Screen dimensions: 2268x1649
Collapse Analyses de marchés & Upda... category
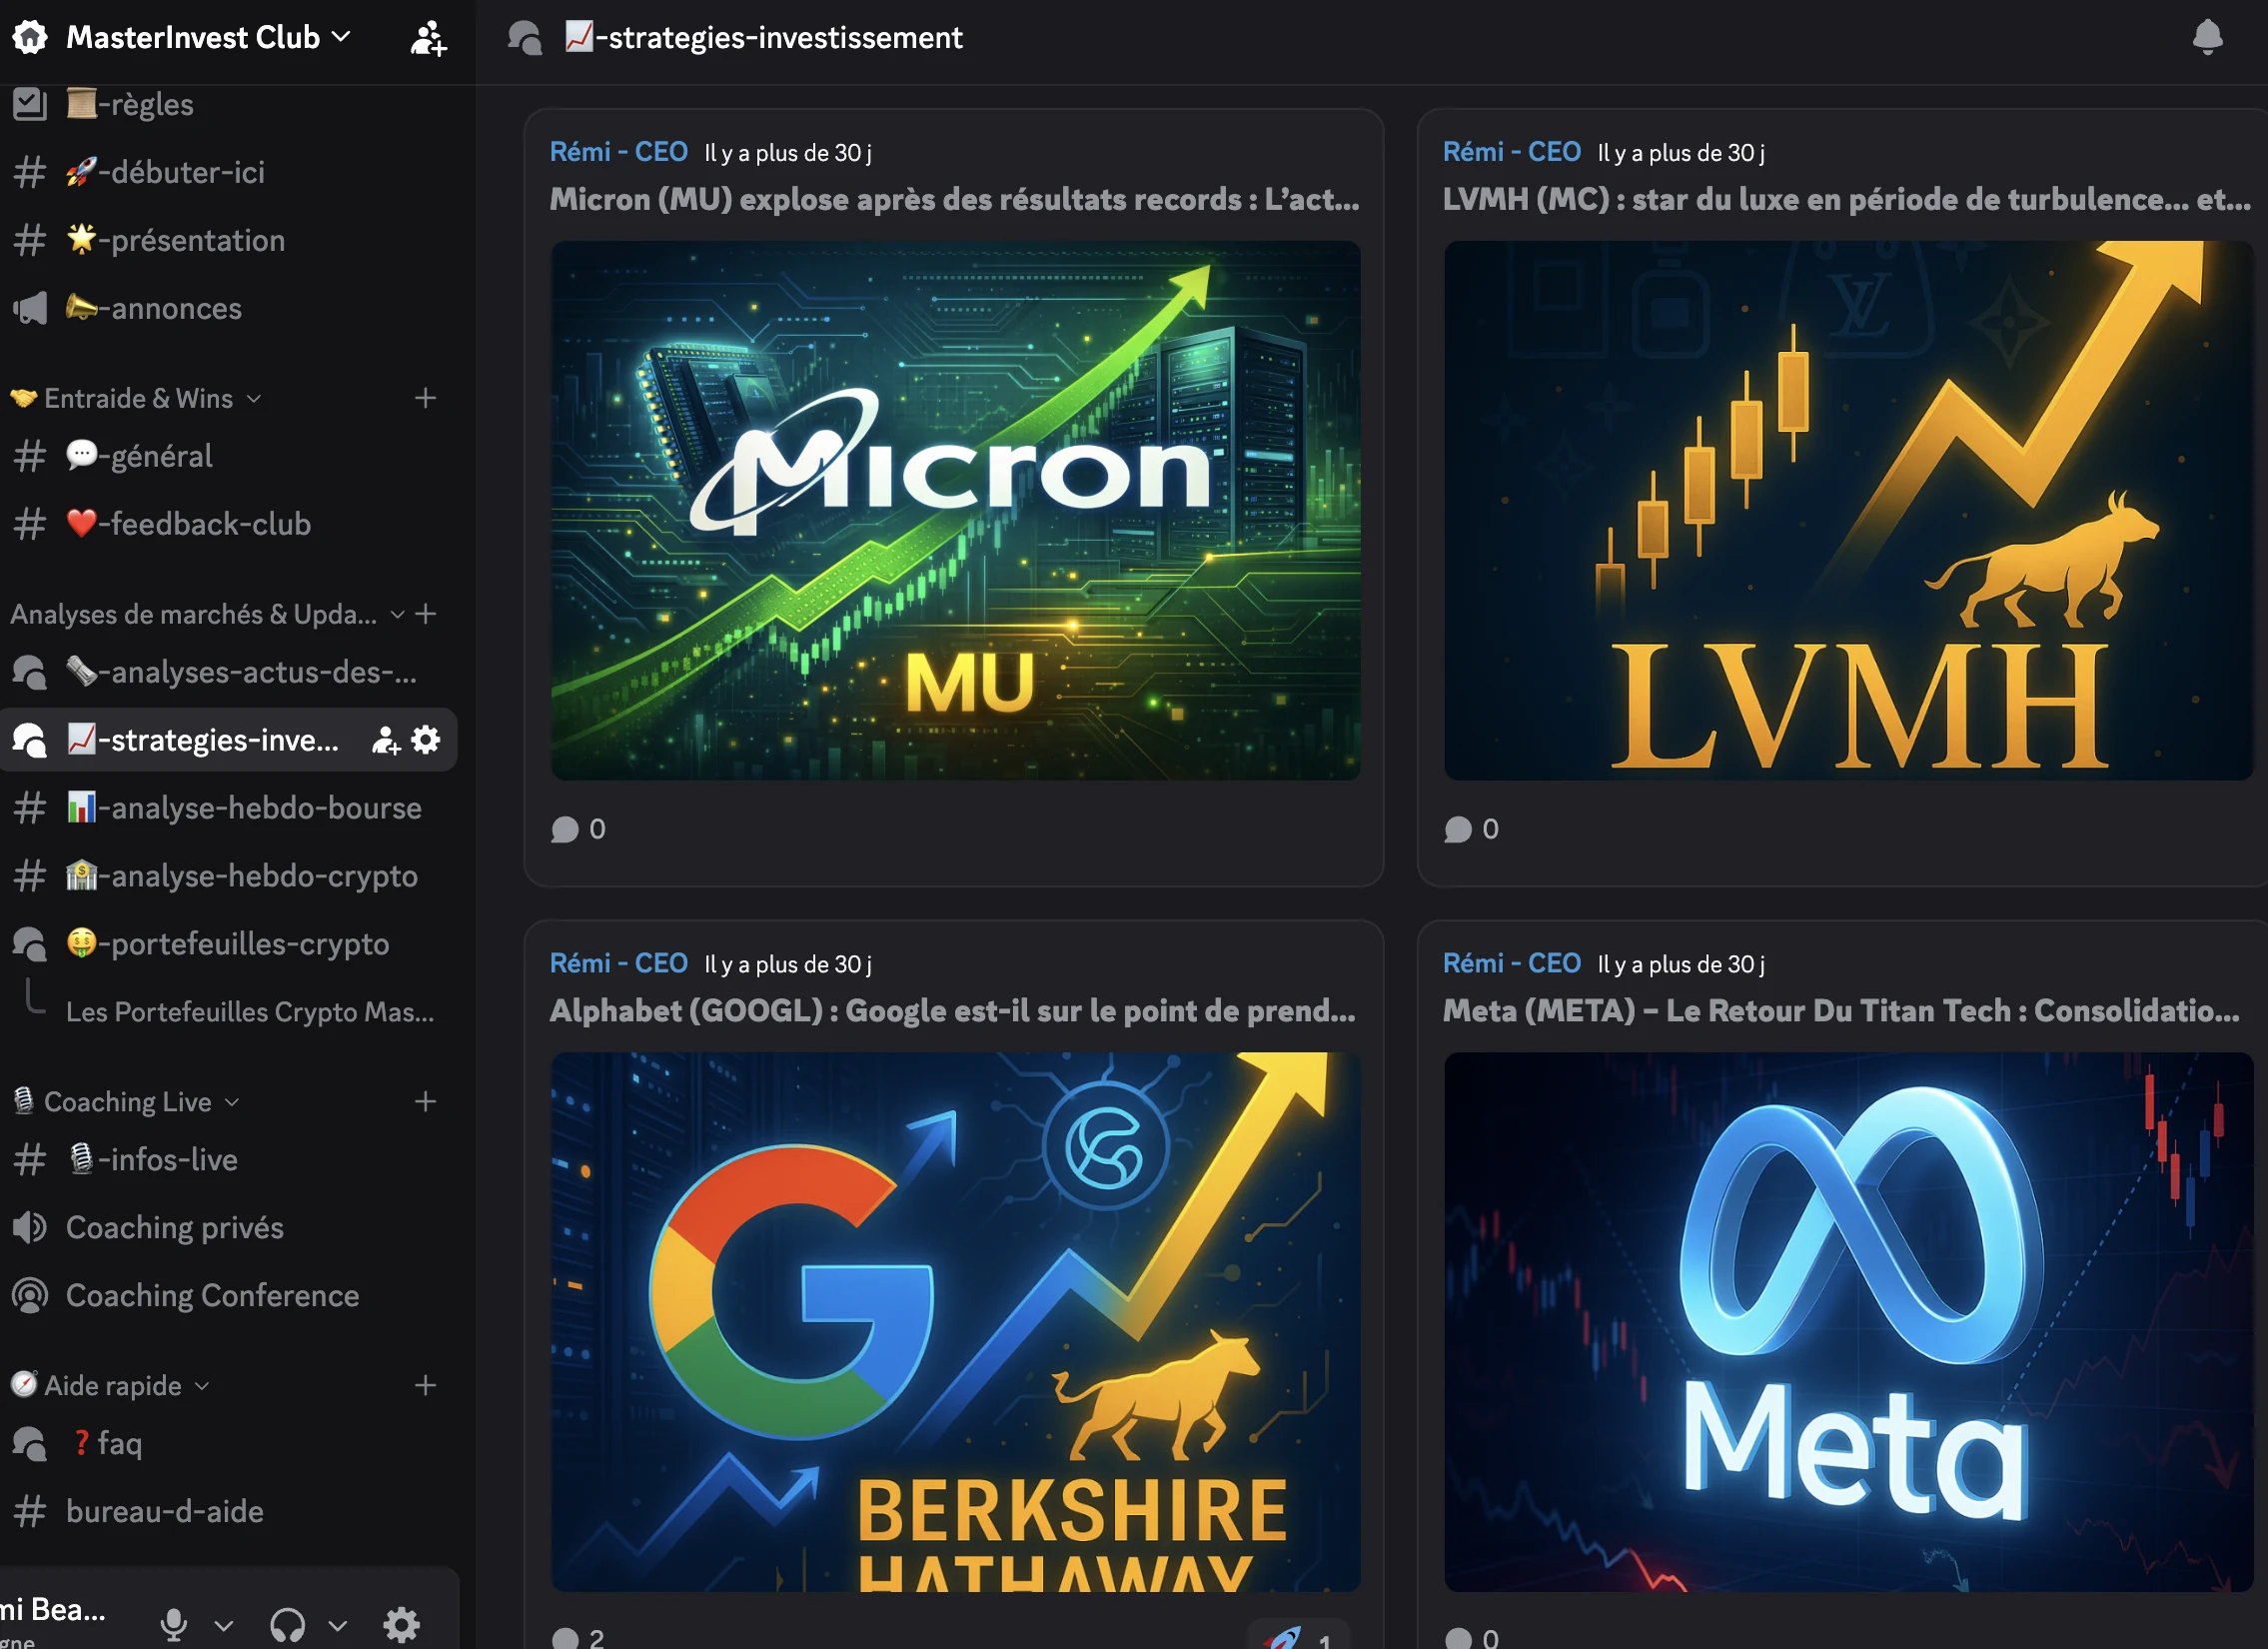coord(206,614)
